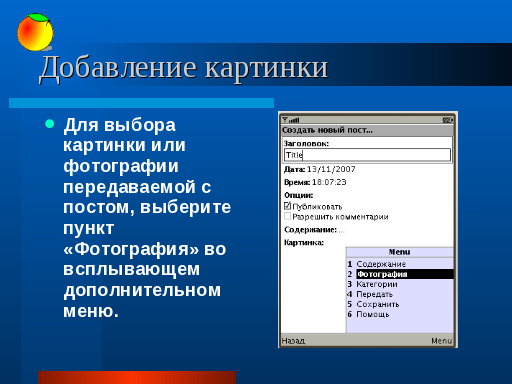Click the Картинка label field

[304, 242]
